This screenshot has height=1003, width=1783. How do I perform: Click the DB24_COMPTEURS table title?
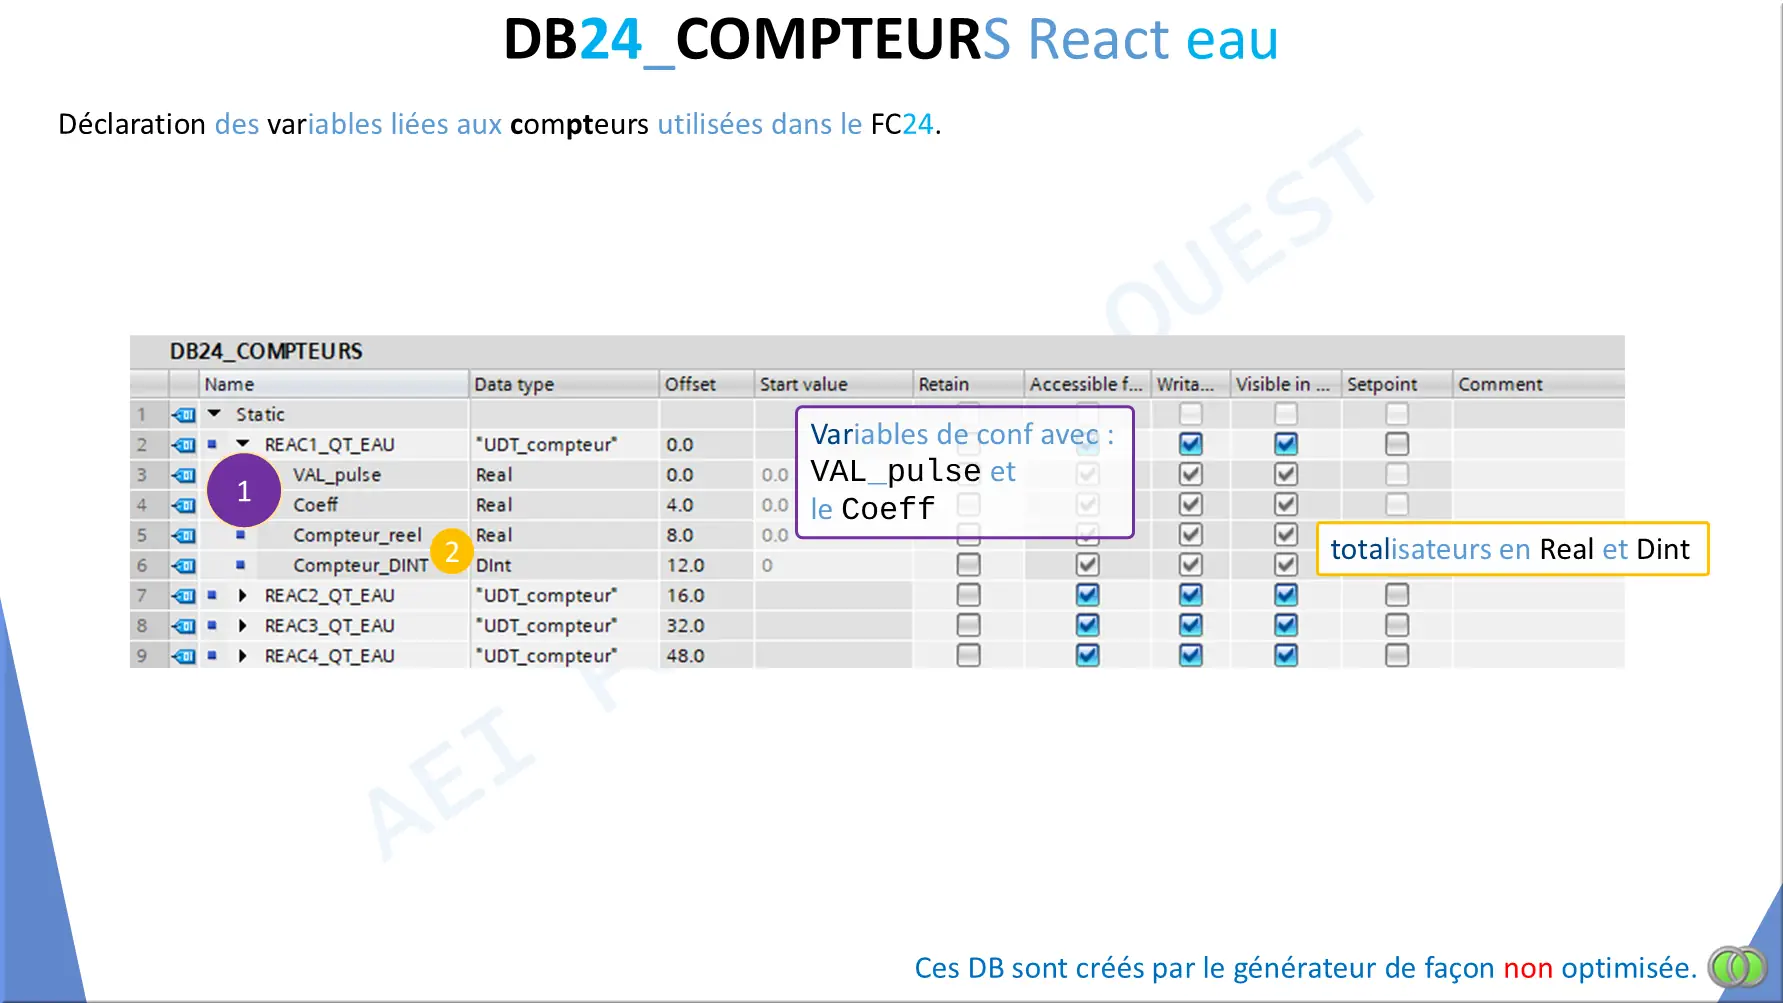[266, 351]
